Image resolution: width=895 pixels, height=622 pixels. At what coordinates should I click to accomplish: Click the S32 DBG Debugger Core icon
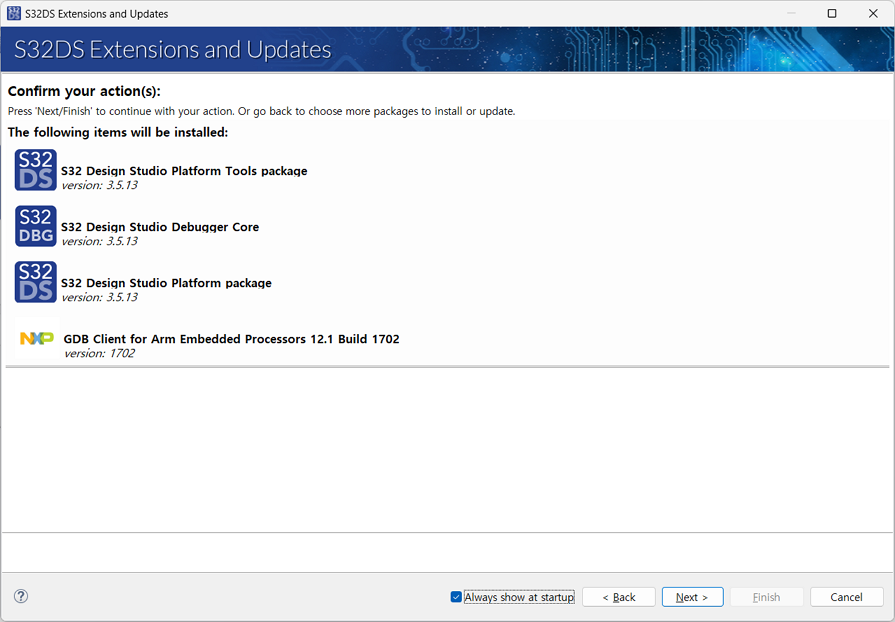tap(34, 226)
